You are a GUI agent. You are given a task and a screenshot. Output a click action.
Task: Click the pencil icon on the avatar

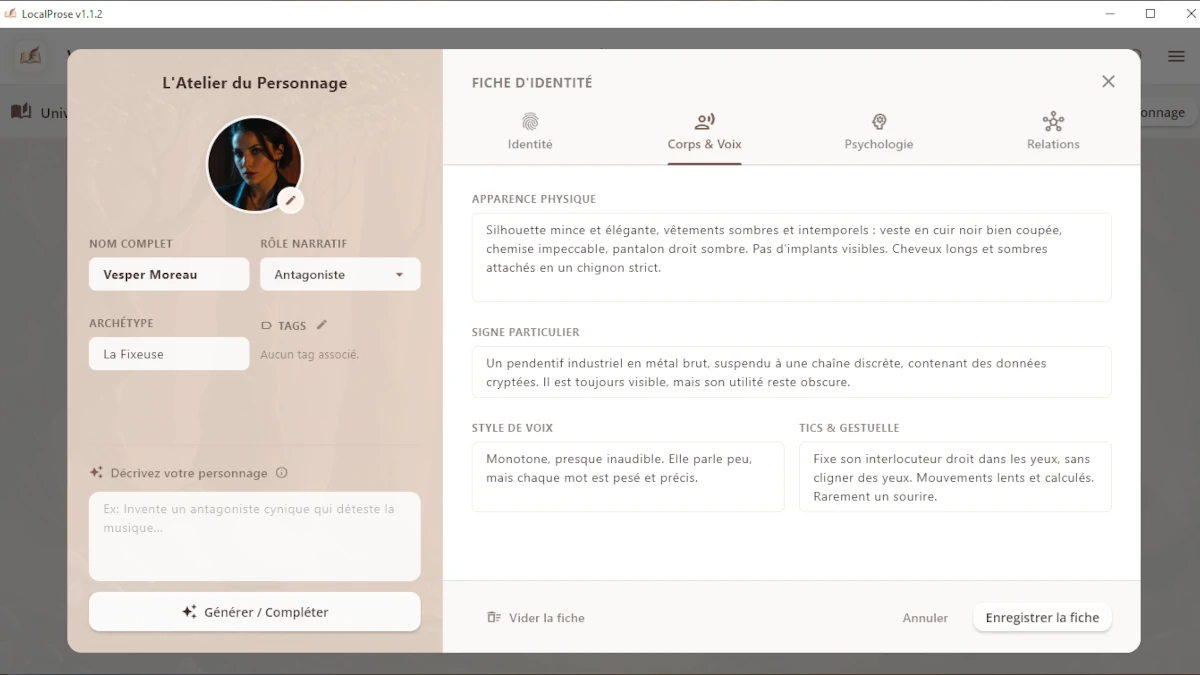[290, 200]
